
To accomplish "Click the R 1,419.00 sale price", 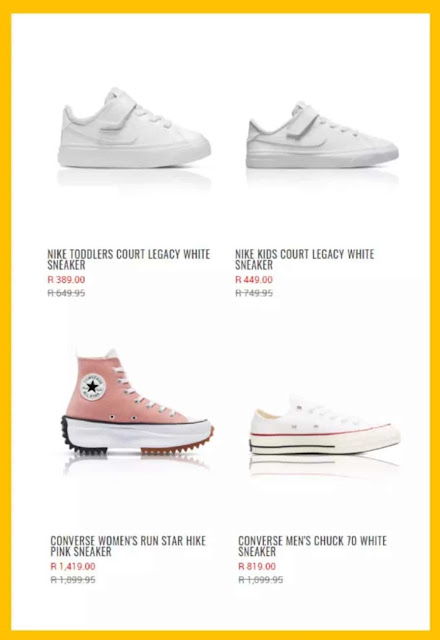I will pos(73,566).
